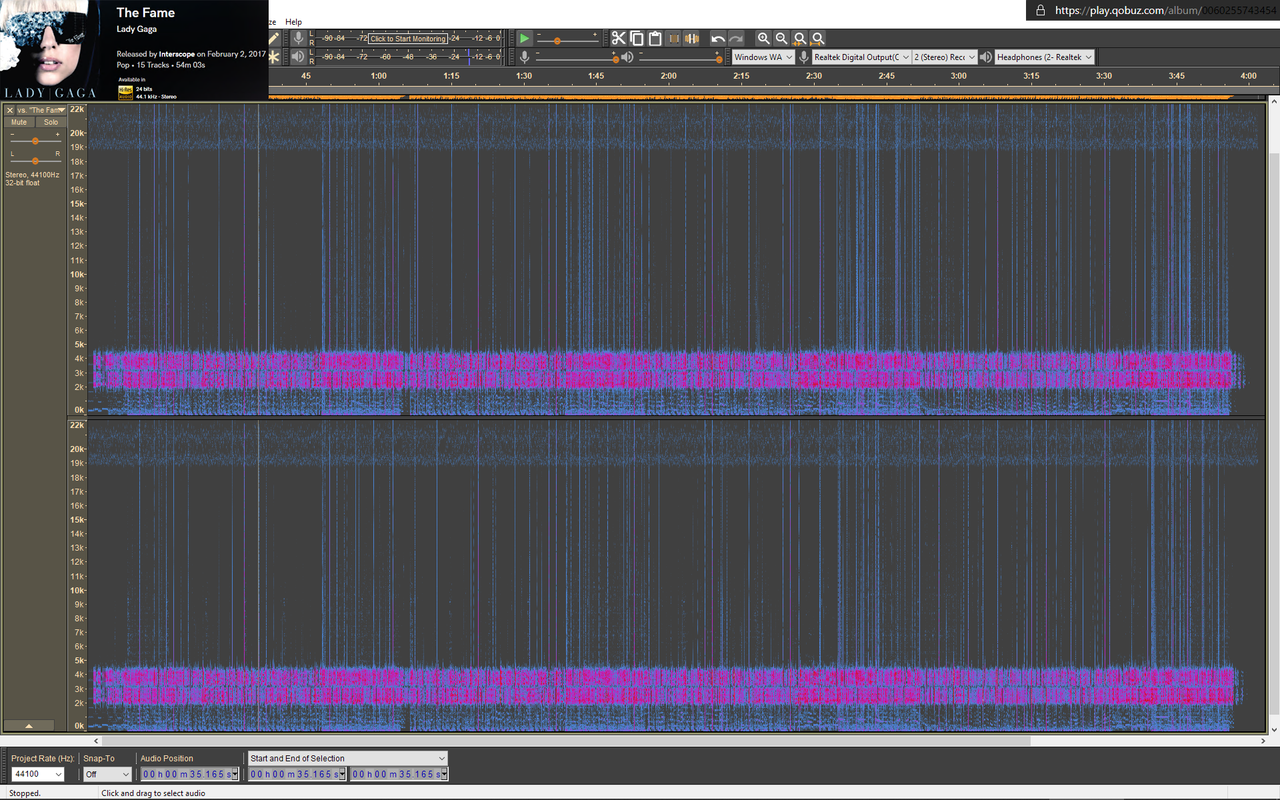
Task: Click the "Stereo, 44100Hz" track info text
Action: [x=33, y=174]
